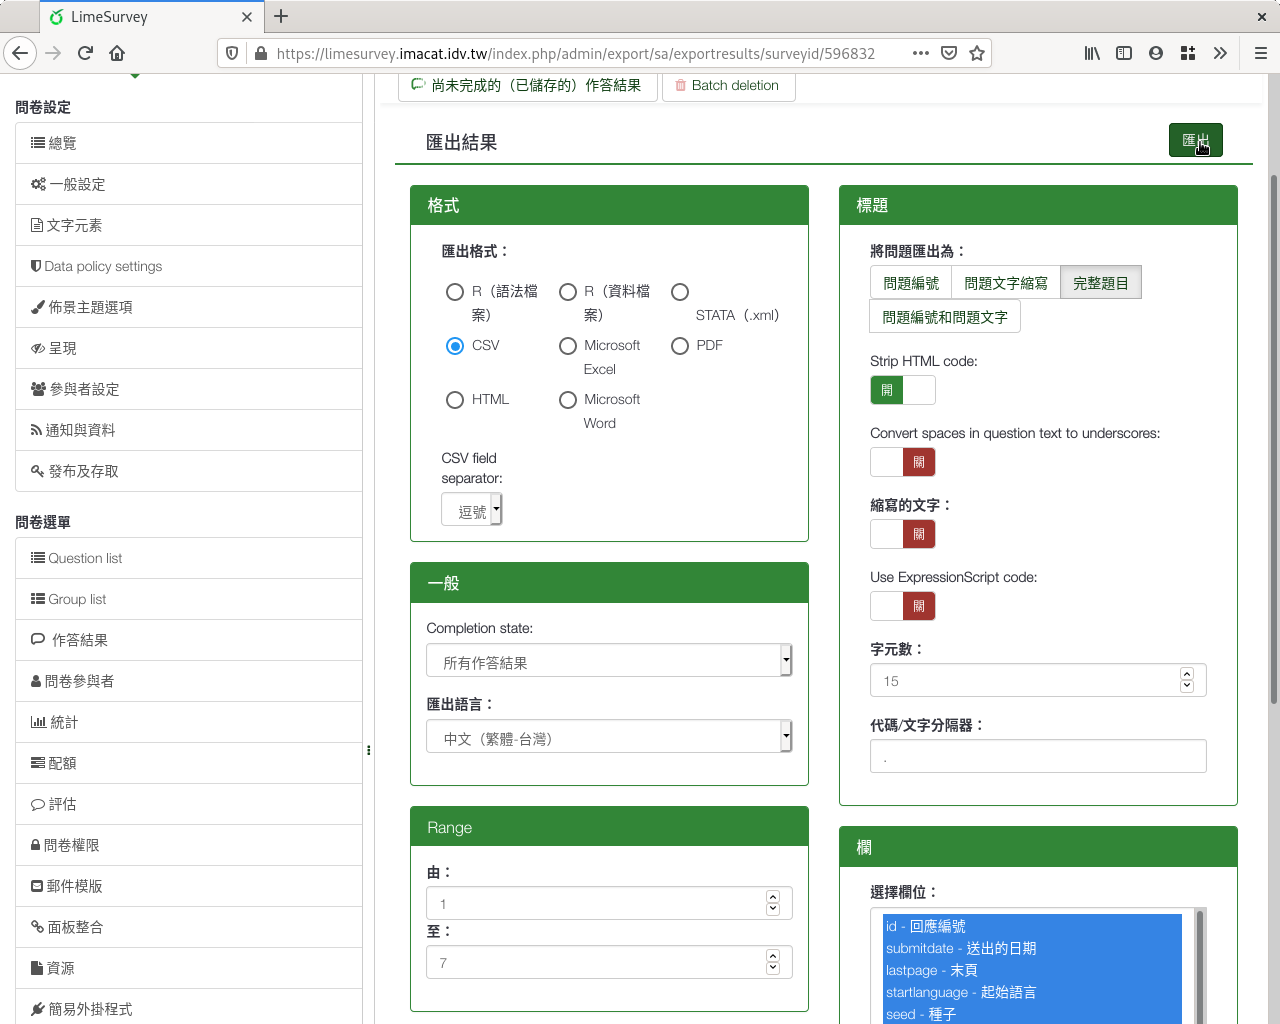
Task: Close the LimeSurvey tab
Action: pos(247,17)
